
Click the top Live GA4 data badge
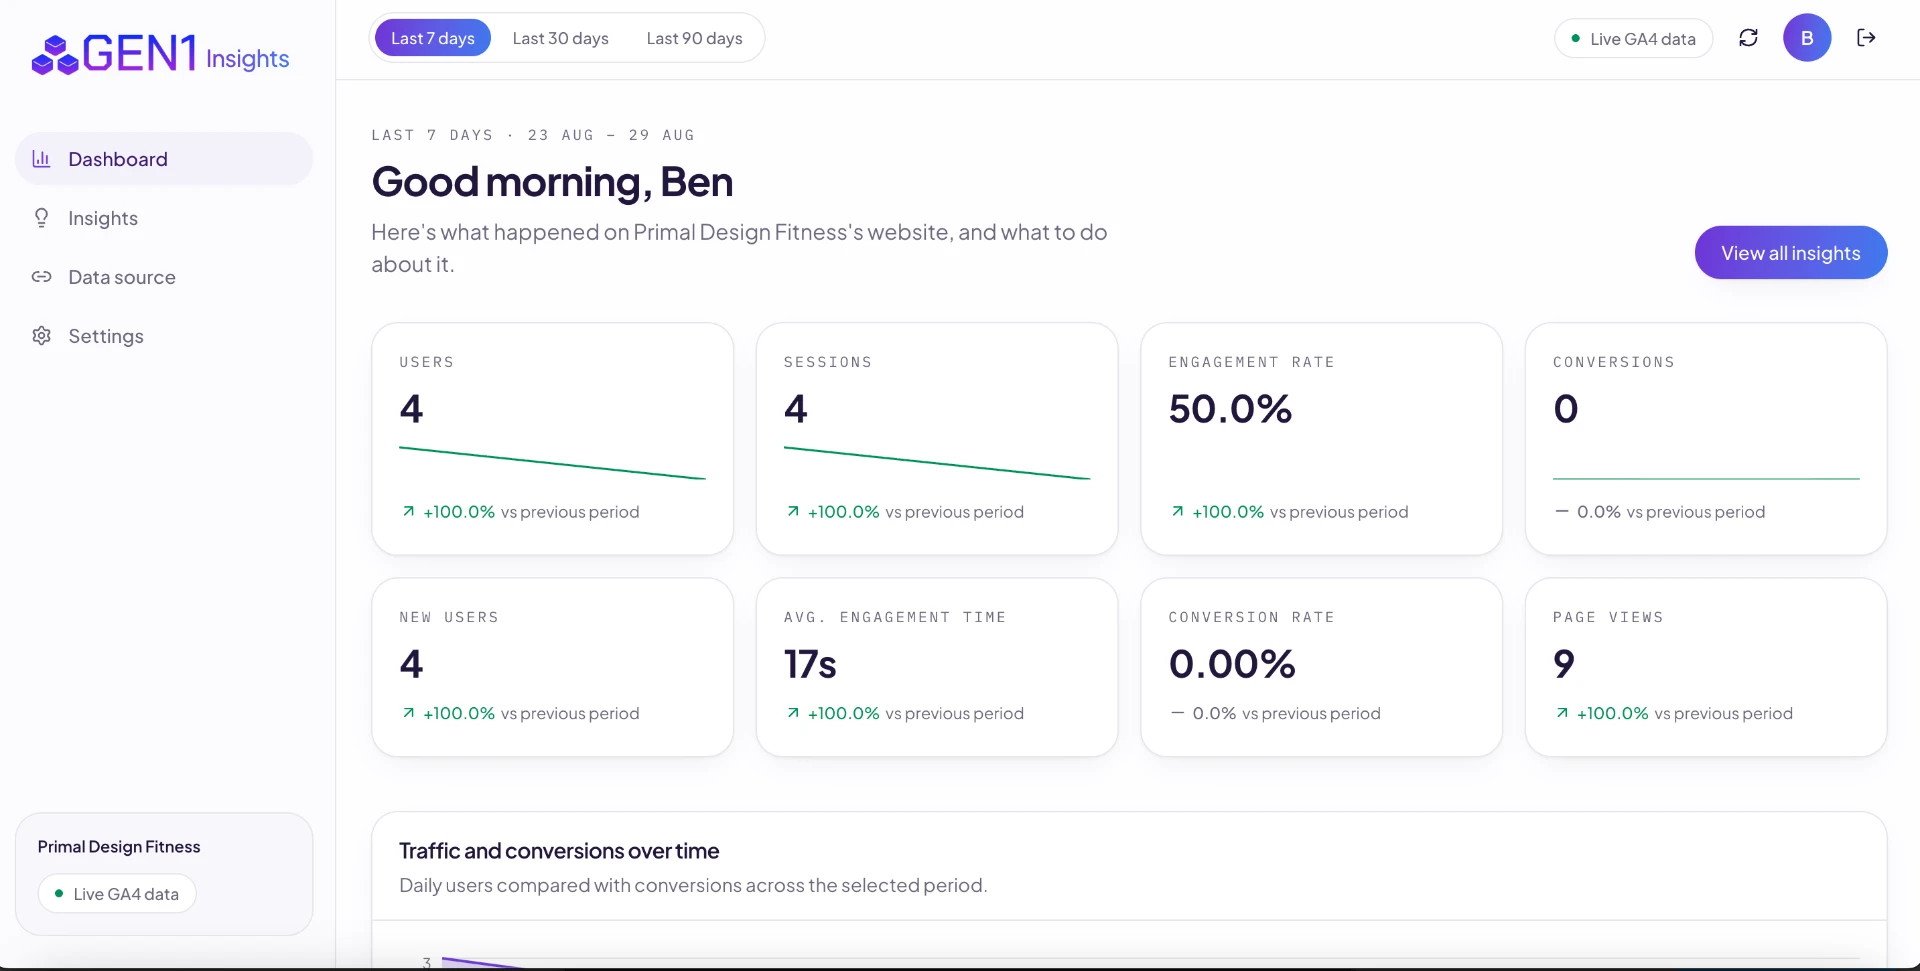pyautogui.click(x=1633, y=39)
